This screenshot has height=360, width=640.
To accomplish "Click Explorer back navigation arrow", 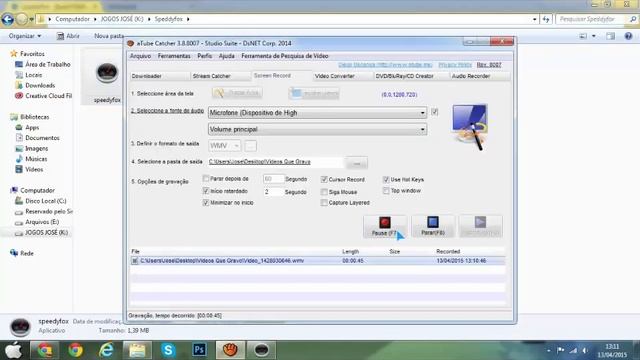I will (x=7, y=19).
